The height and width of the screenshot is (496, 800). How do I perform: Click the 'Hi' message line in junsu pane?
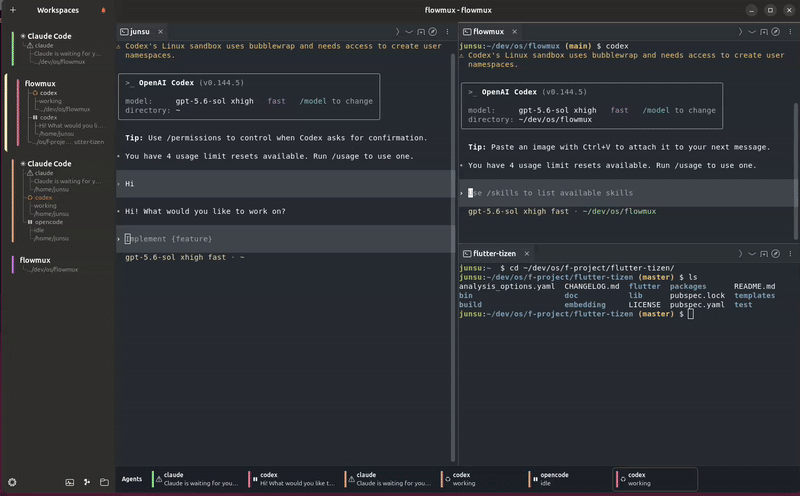[x=285, y=184]
